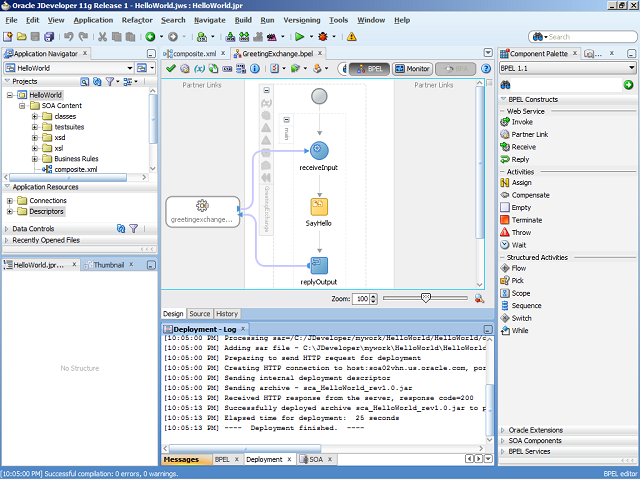Viewport: 640px width, 480px height.
Task: Select the SayHello assign activity icon
Action: 319,206
